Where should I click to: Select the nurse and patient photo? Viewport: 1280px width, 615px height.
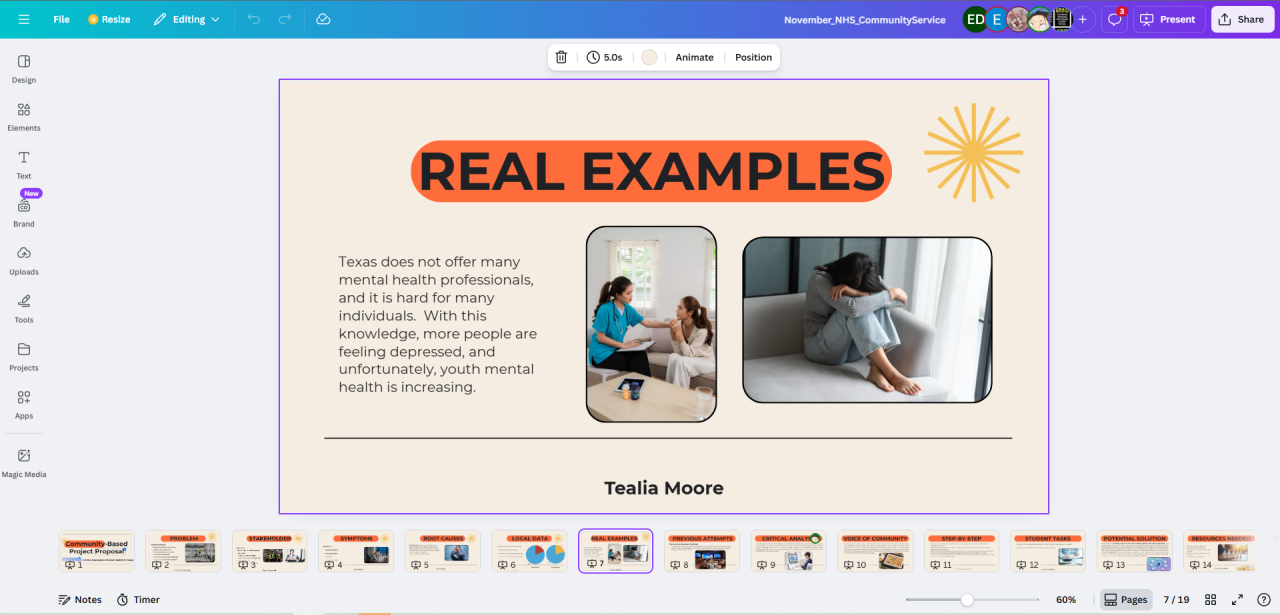[651, 324]
